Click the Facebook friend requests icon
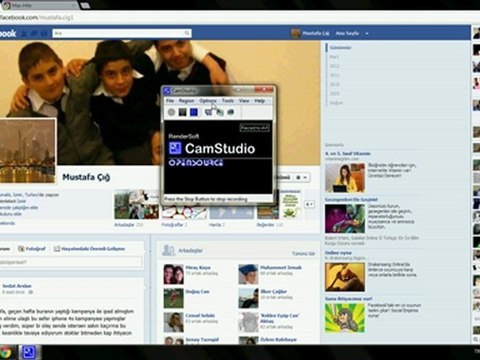This screenshot has width=480, height=360. pos(24,33)
